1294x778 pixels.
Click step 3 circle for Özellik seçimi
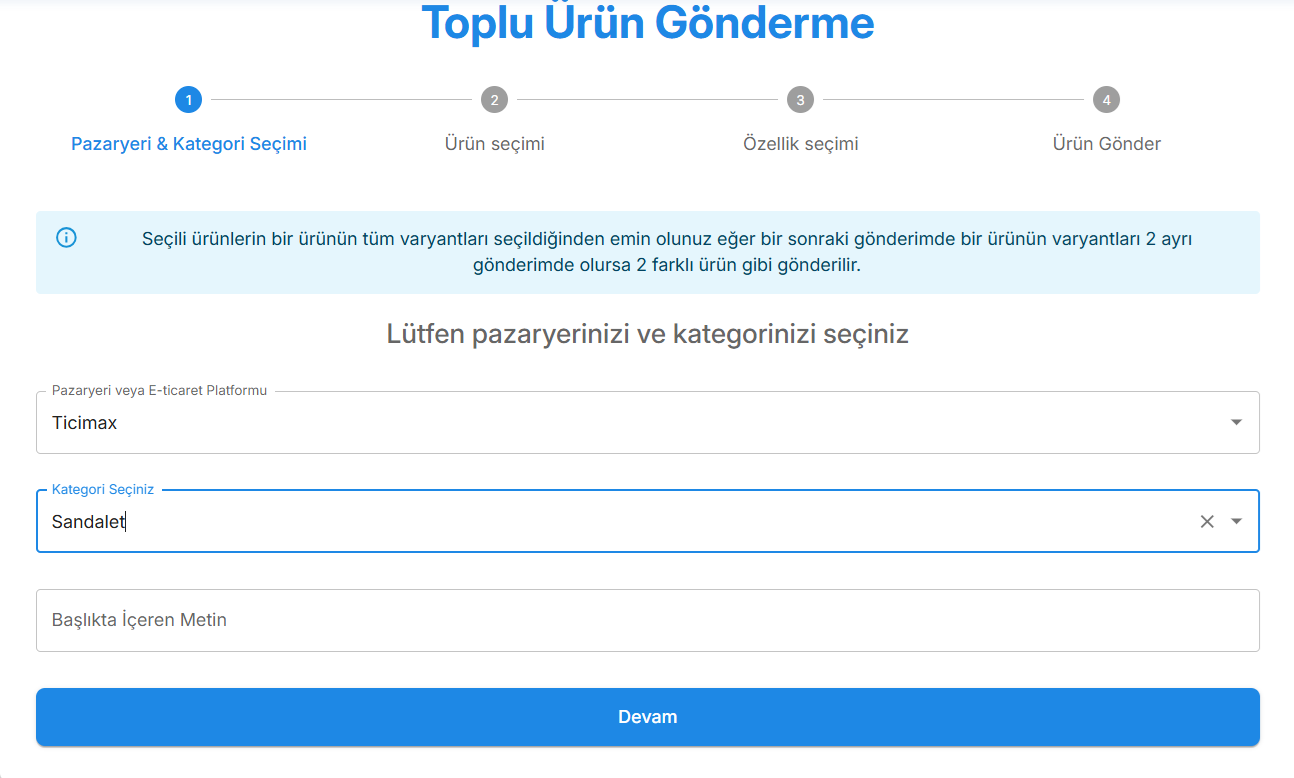coord(800,99)
